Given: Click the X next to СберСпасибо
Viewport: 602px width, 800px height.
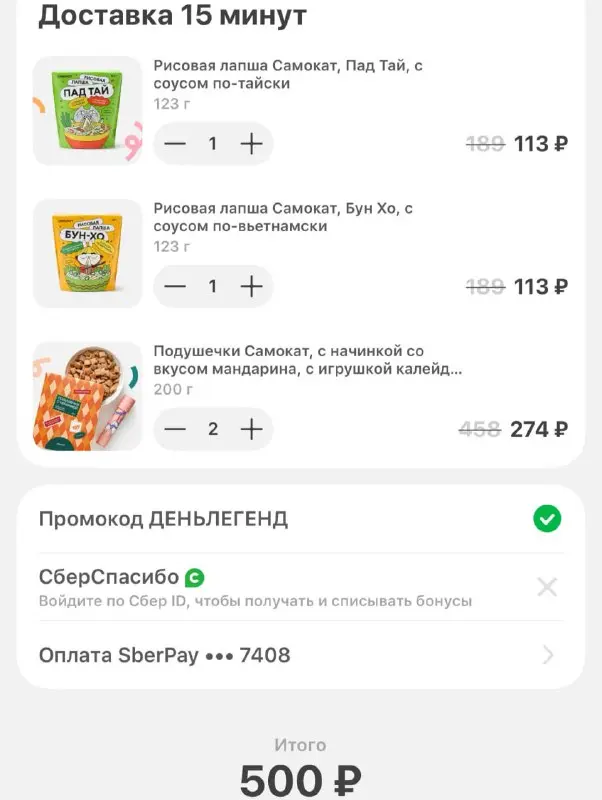Looking at the screenshot, I should point(547,587).
